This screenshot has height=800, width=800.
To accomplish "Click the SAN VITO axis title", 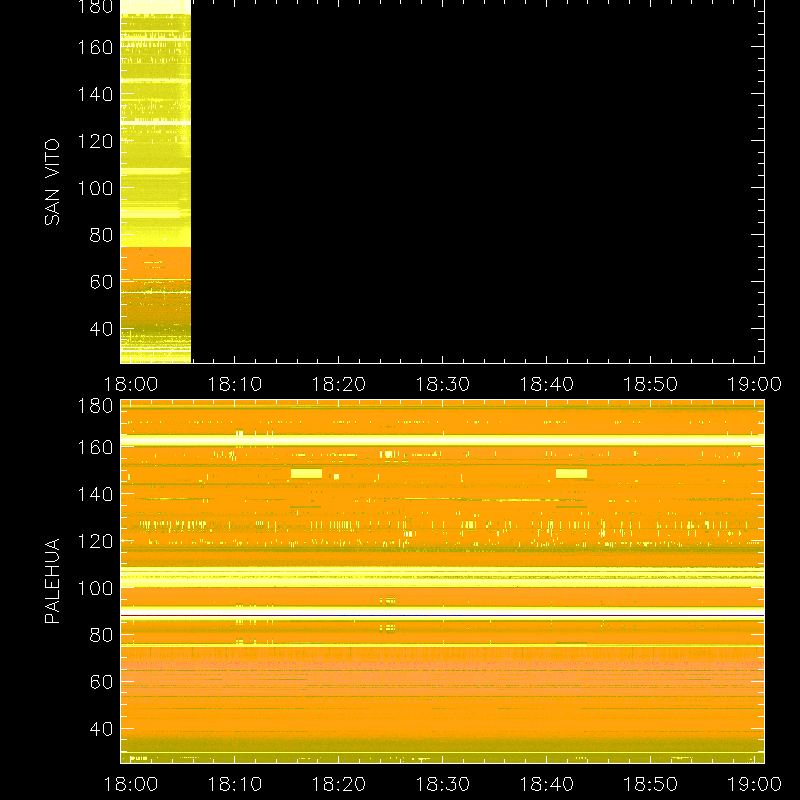I will click(52, 182).
